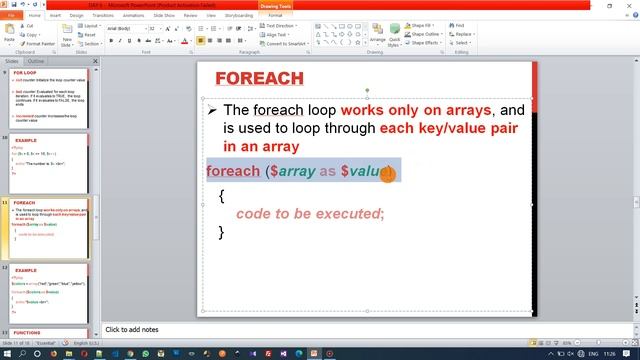Start Slide Show from status bar
Viewport: 640px width, 360px height.
tap(556, 343)
